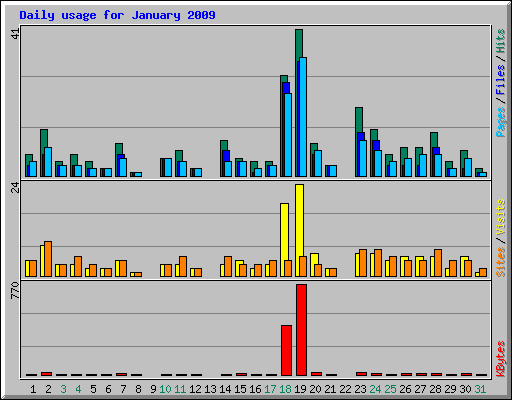This screenshot has width=512, height=400.
Task: Click the KBytes legend label
Action: pyautogui.click(x=500, y=359)
